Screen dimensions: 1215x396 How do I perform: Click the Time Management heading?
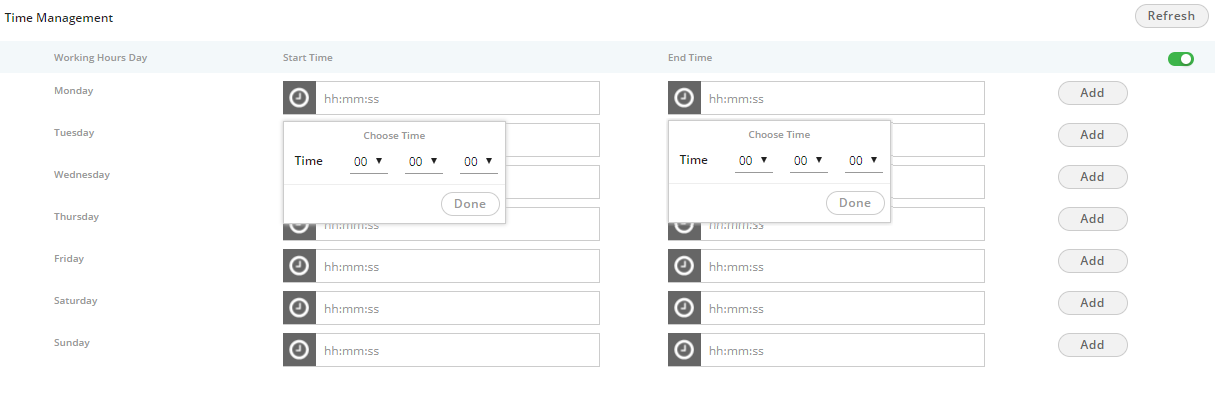pos(59,18)
